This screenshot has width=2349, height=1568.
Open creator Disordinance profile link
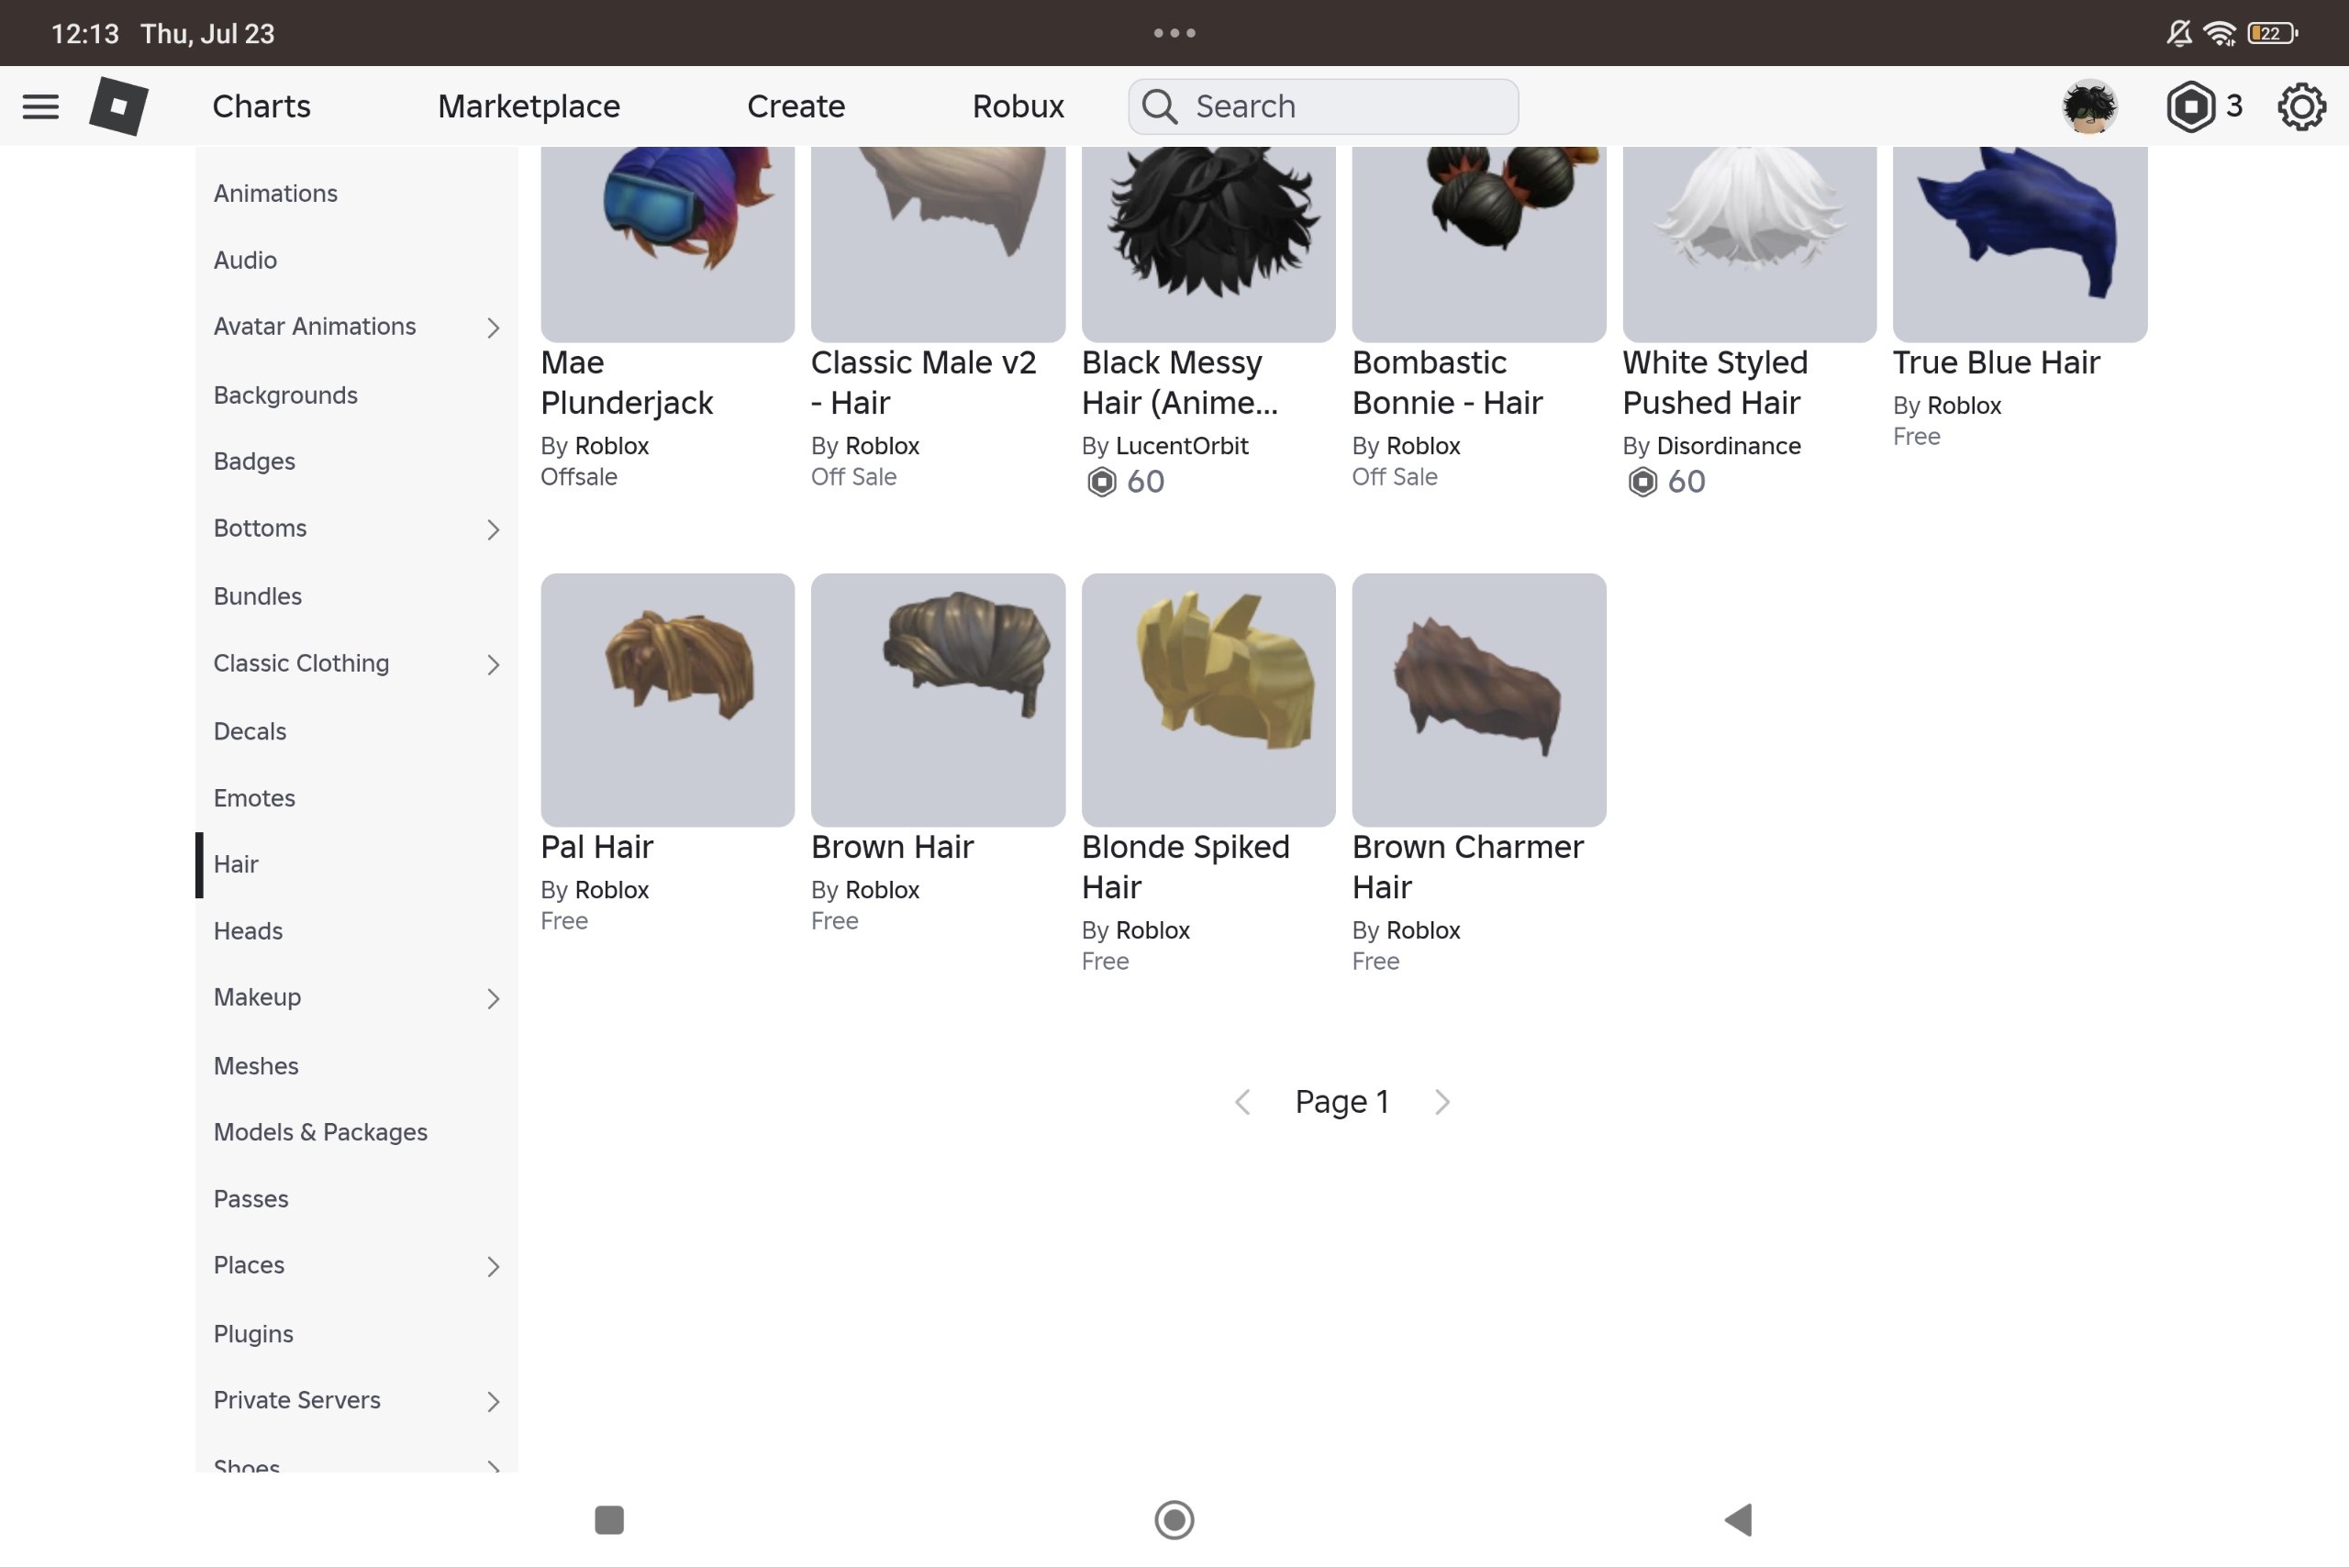pyautogui.click(x=1728, y=446)
